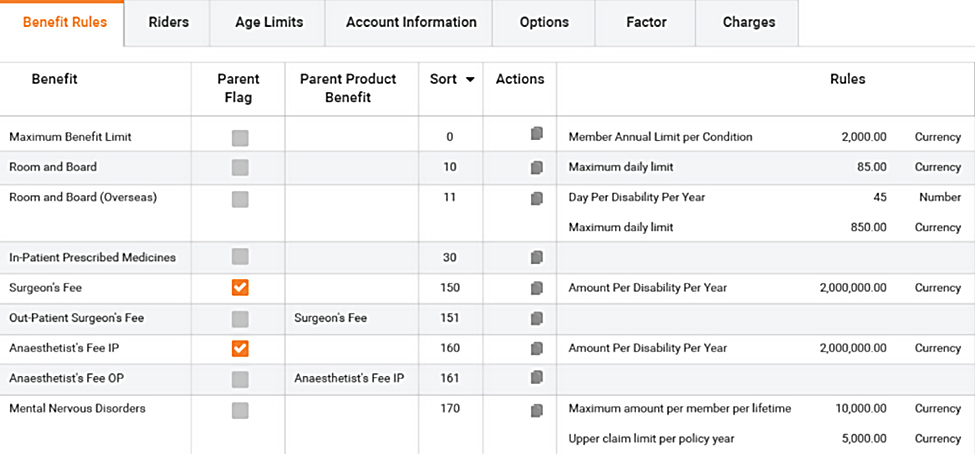Image resolution: width=975 pixels, height=454 pixels.
Task: Click copy icon for Out-Patient Surgeon's Fee
Action: pyautogui.click(x=537, y=318)
